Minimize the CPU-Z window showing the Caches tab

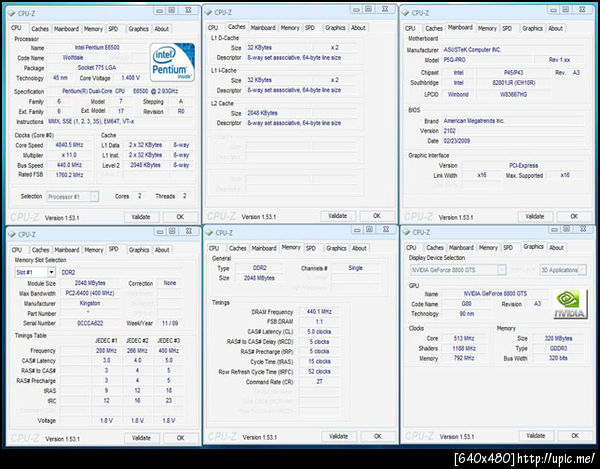[356, 10]
